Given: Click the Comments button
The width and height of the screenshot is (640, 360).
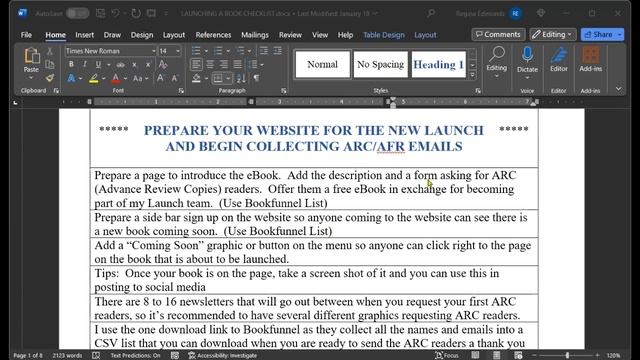Looking at the screenshot, I should coord(498,34).
